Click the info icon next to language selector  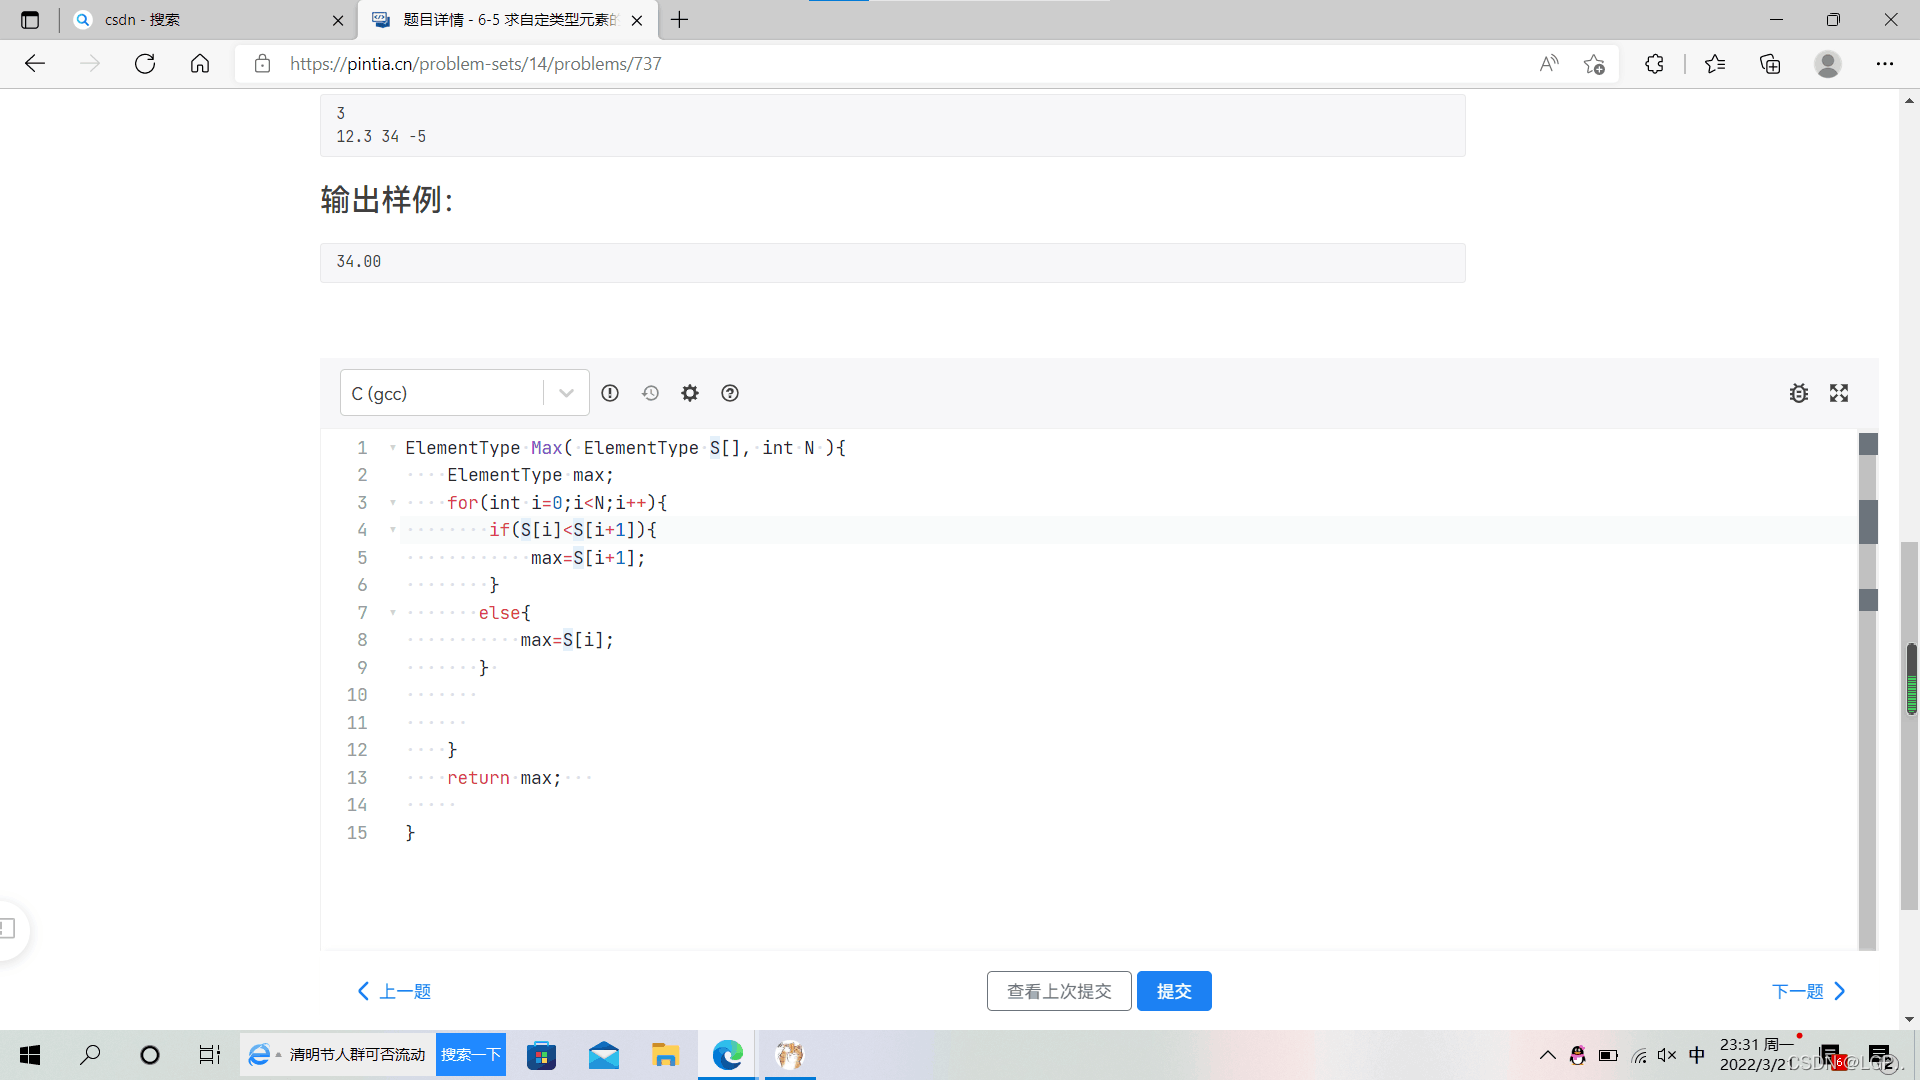point(609,393)
